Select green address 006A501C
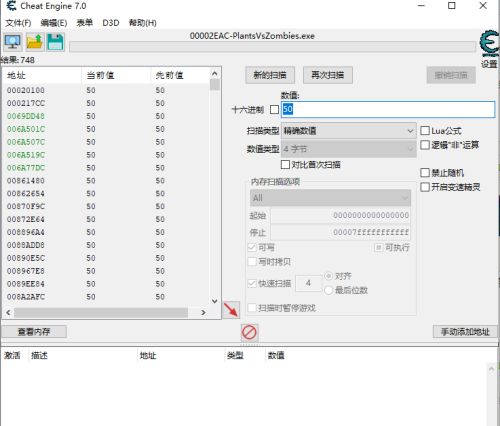Image resolution: width=500 pixels, height=426 pixels. [x=26, y=129]
